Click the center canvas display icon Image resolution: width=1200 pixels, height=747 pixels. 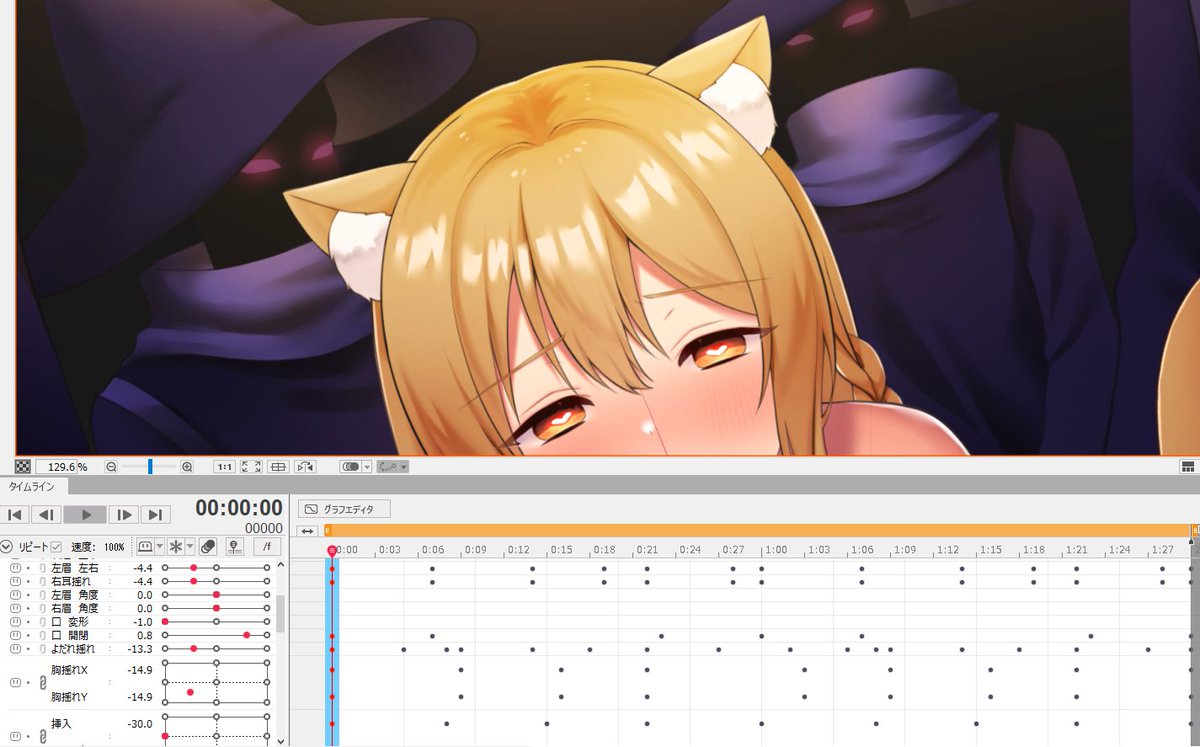(279, 467)
